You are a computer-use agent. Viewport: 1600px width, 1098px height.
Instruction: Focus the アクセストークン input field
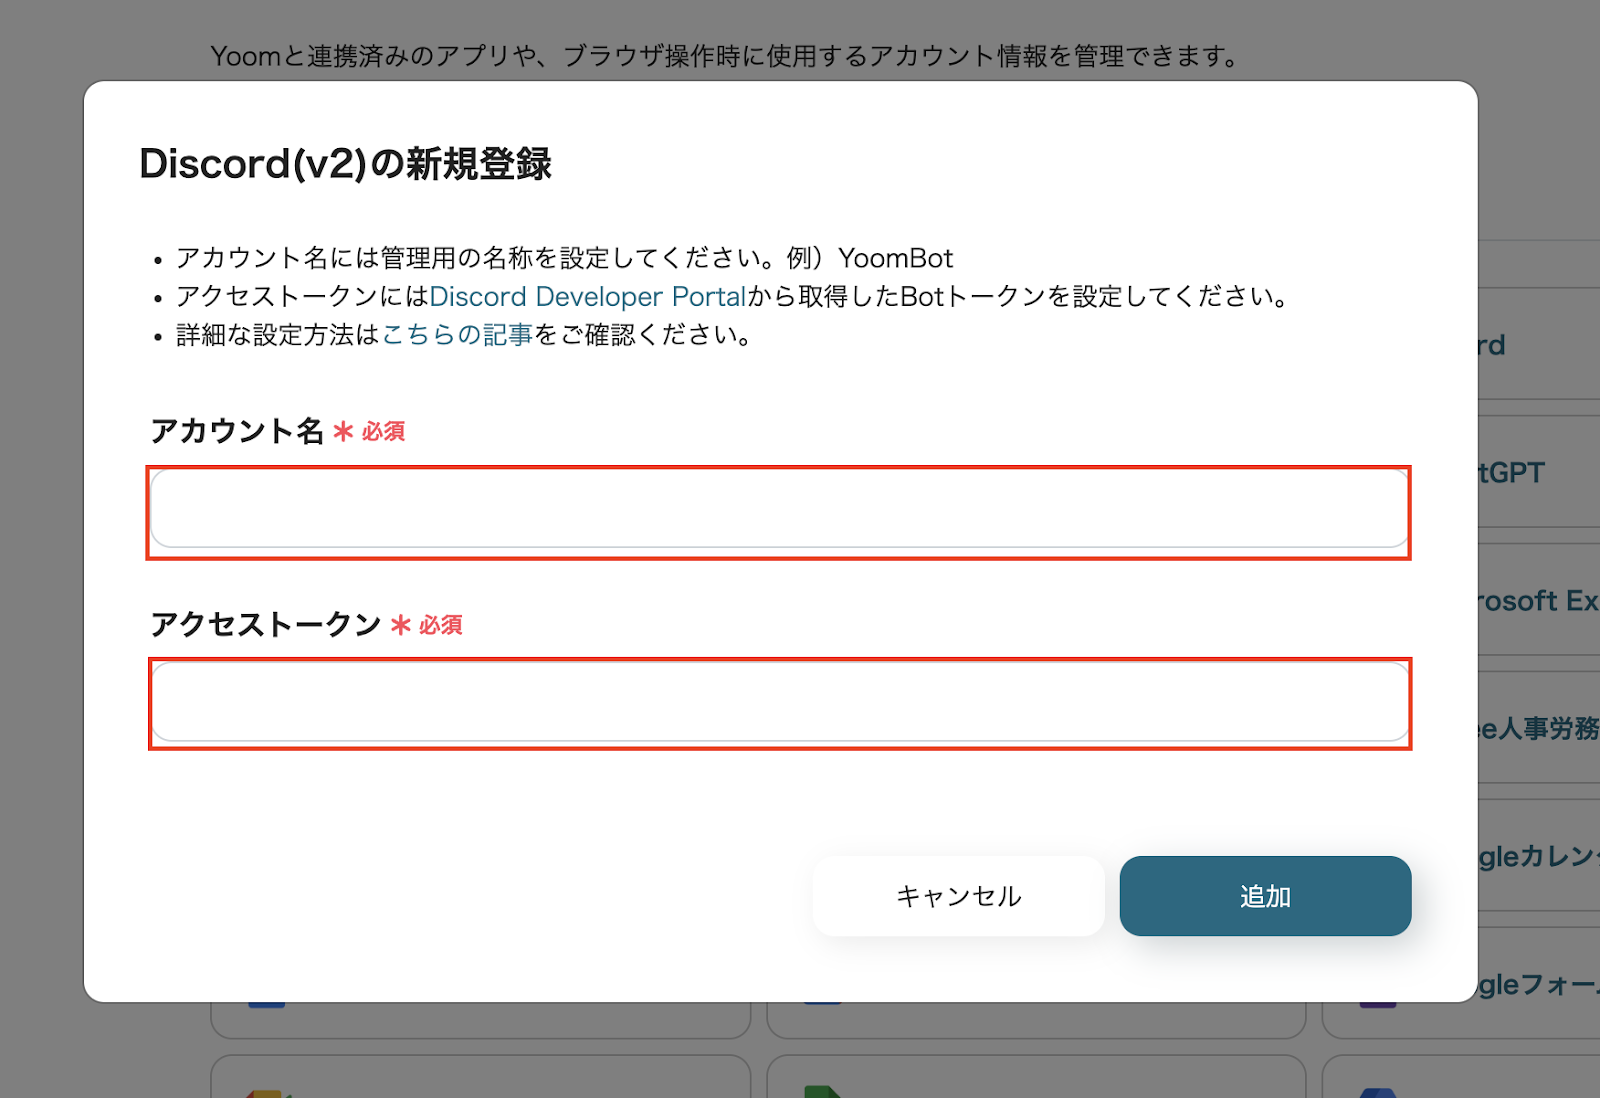pyautogui.click(x=779, y=703)
